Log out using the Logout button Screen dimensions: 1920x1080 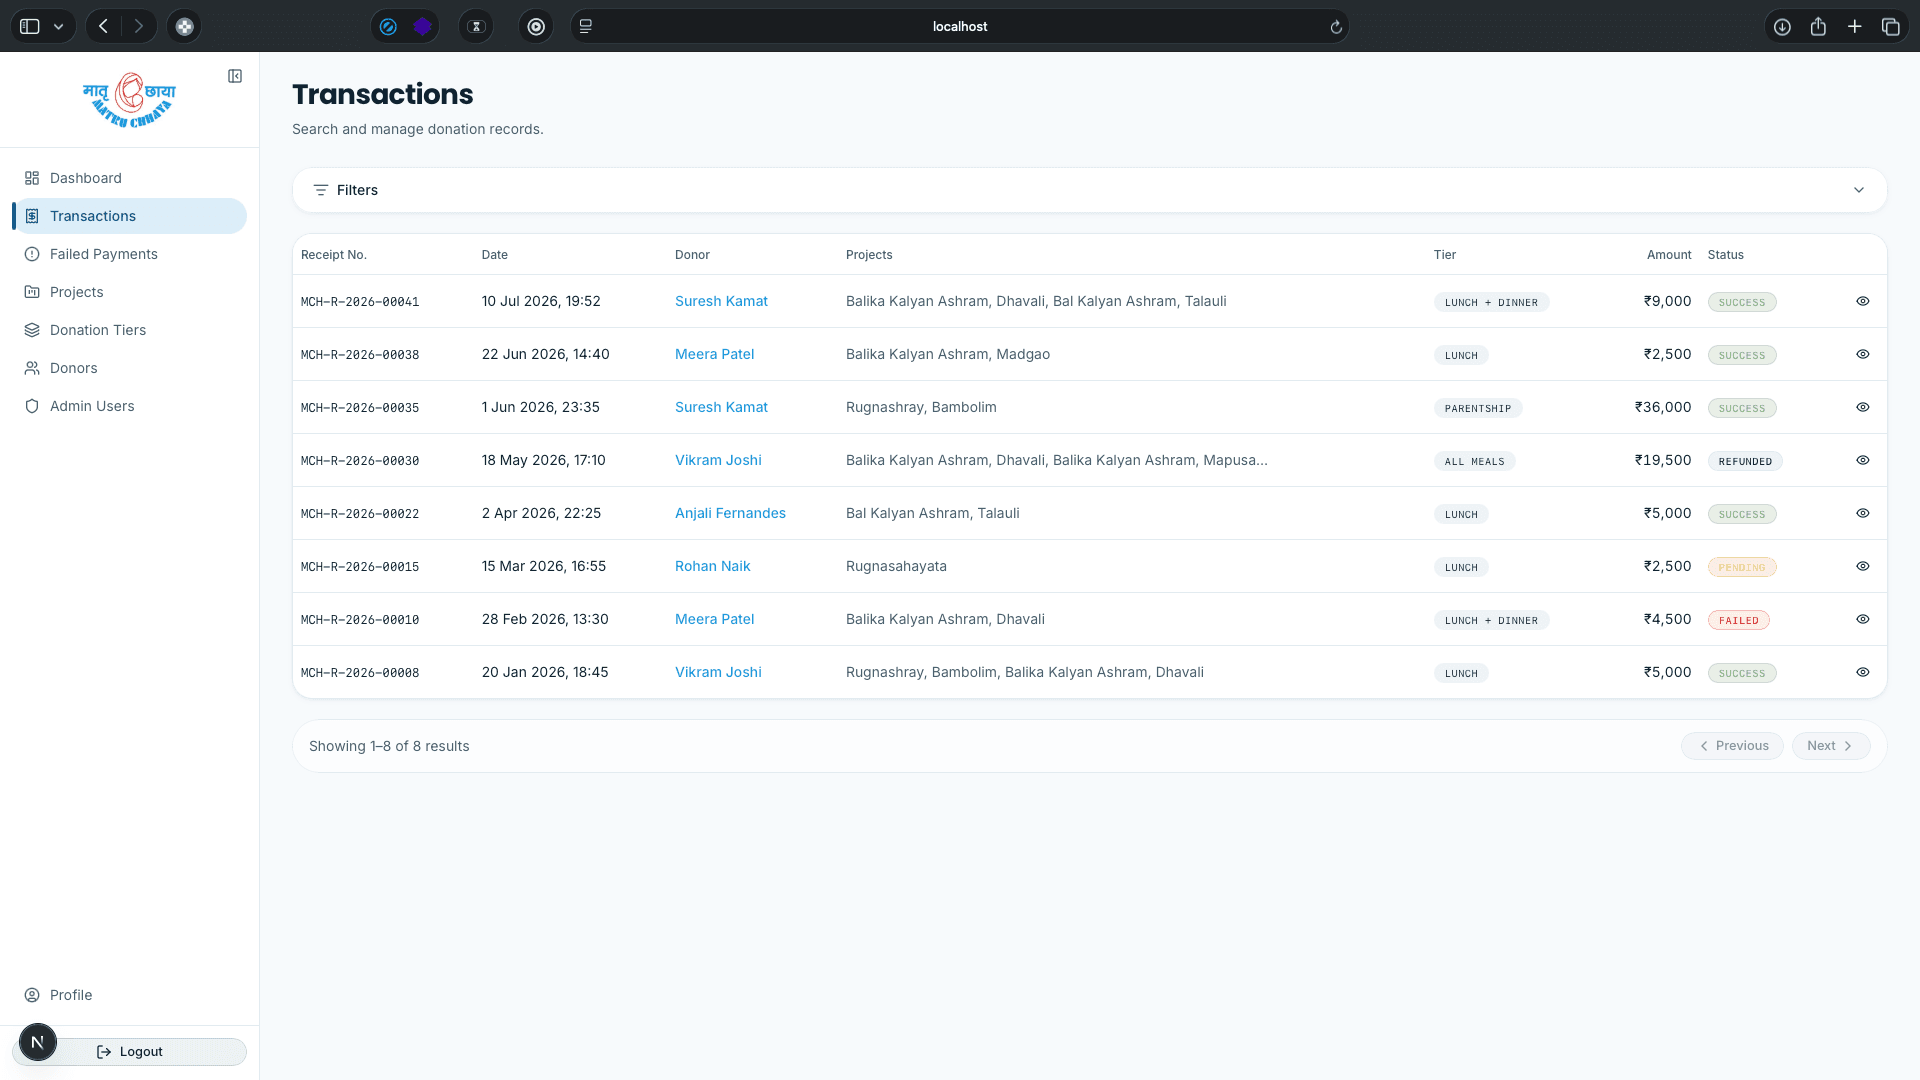(129, 1052)
